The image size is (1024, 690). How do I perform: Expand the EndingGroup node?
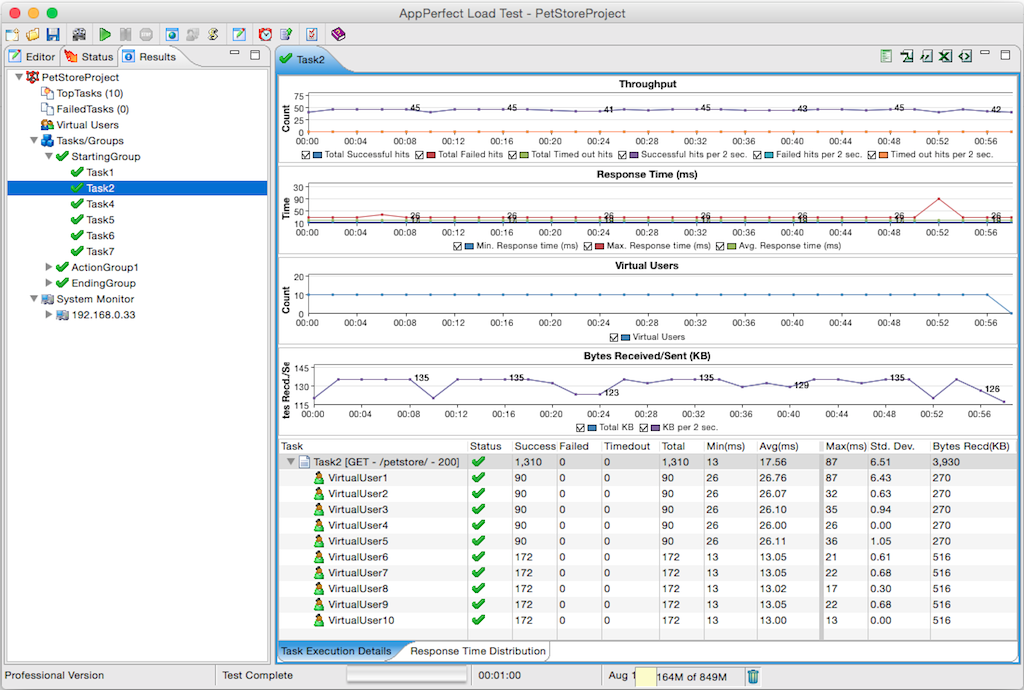tap(49, 283)
